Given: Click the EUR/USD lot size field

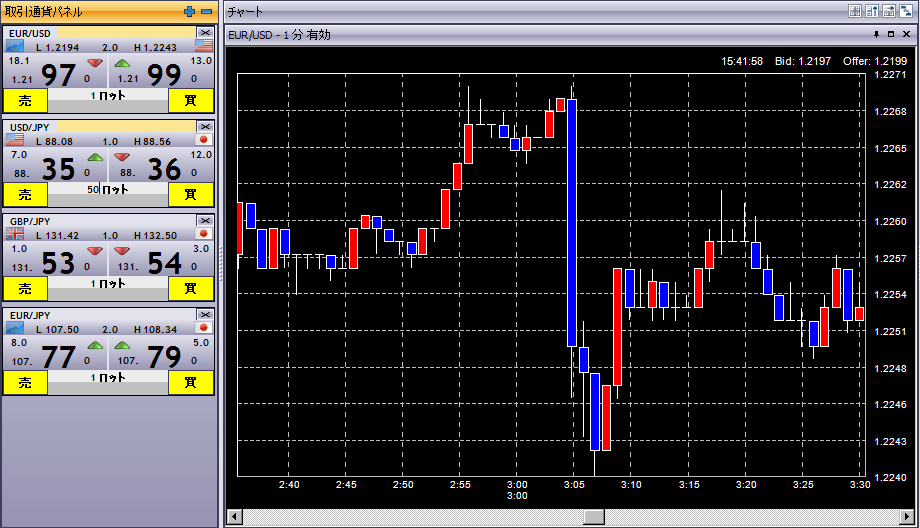Looking at the screenshot, I should (x=108, y=96).
